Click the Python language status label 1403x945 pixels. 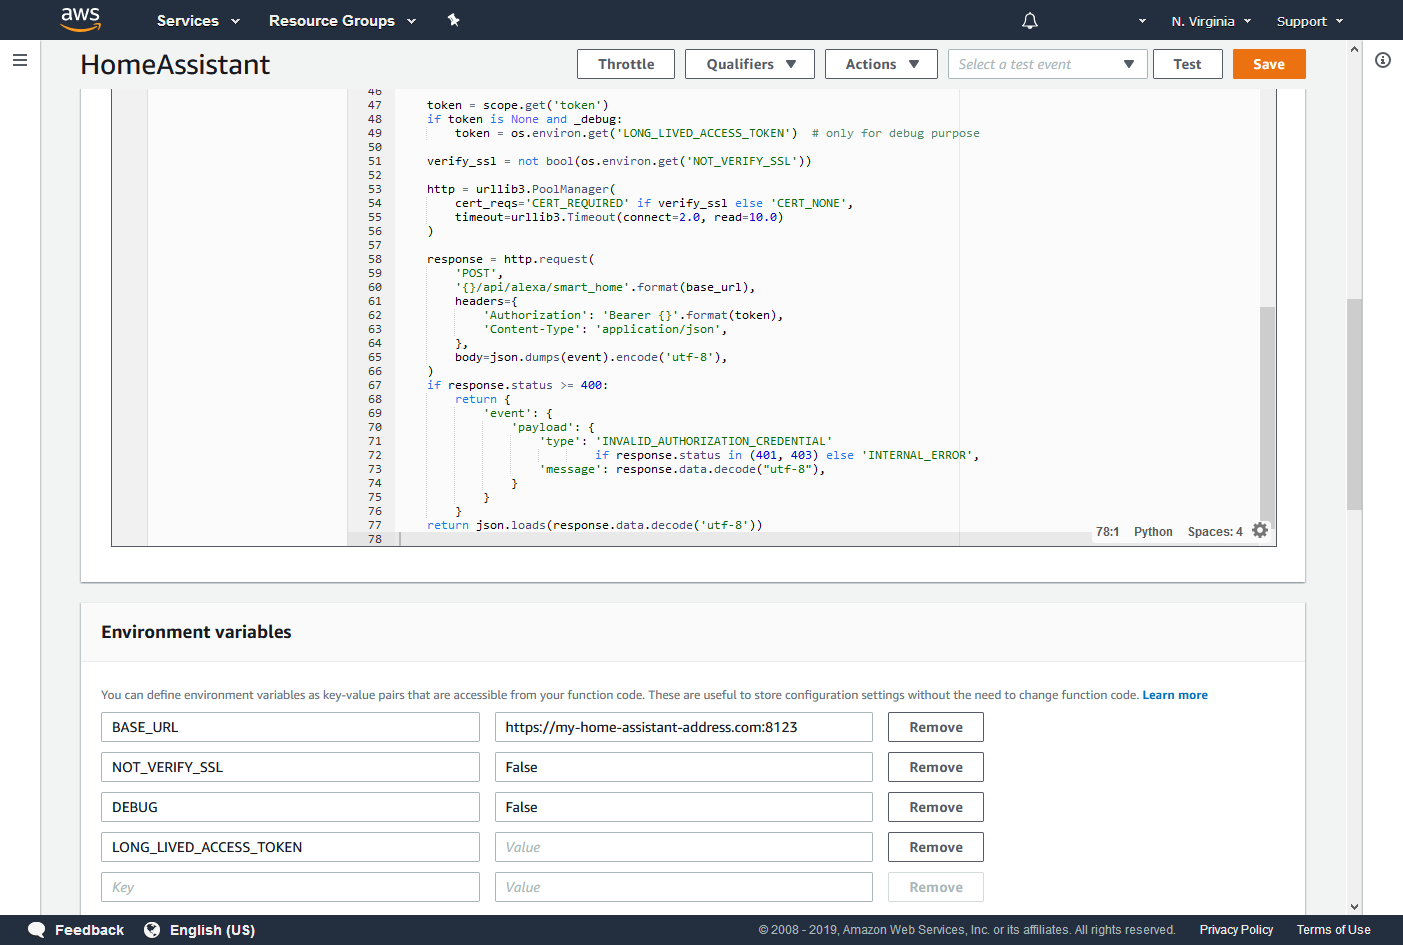(x=1153, y=532)
